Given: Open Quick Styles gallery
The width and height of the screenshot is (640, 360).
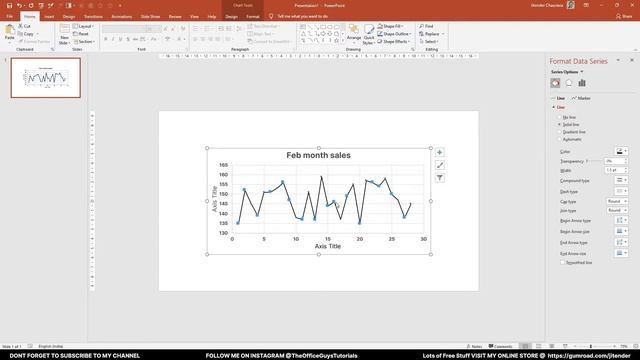Looking at the screenshot, I should pyautogui.click(x=369, y=35).
